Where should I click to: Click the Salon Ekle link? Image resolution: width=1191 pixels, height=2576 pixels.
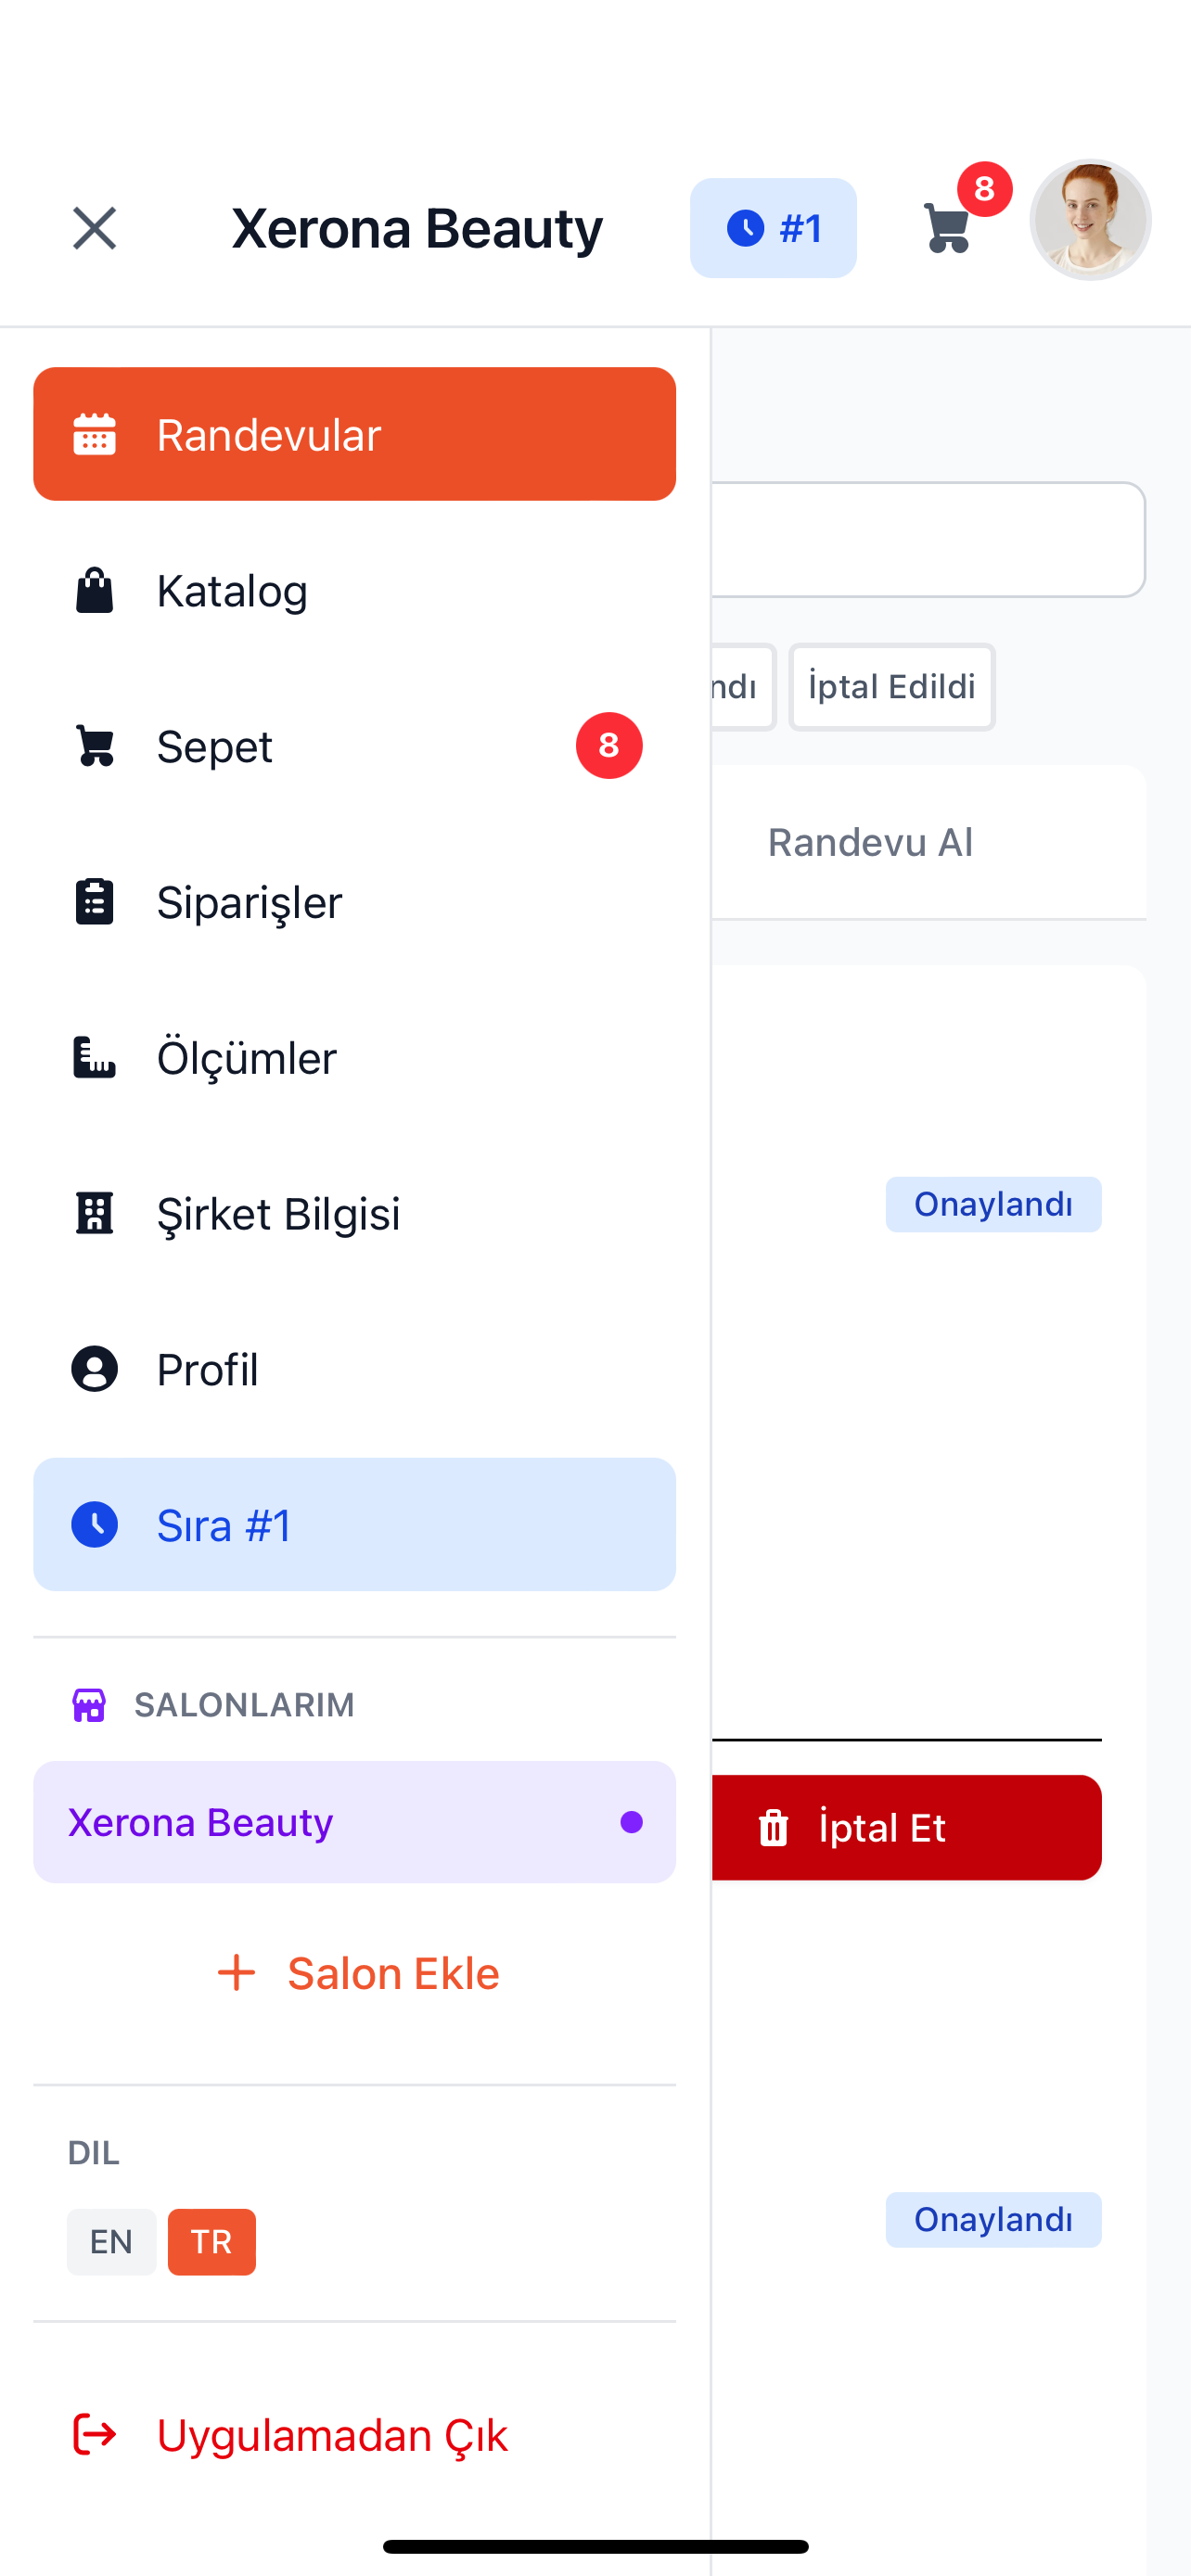click(356, 1972)
